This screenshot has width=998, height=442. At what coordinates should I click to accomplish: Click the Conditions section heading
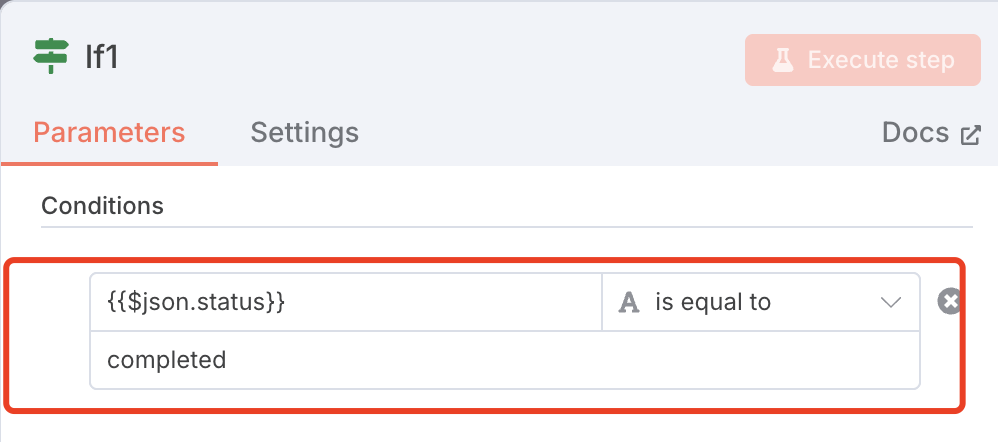point(102,206)
